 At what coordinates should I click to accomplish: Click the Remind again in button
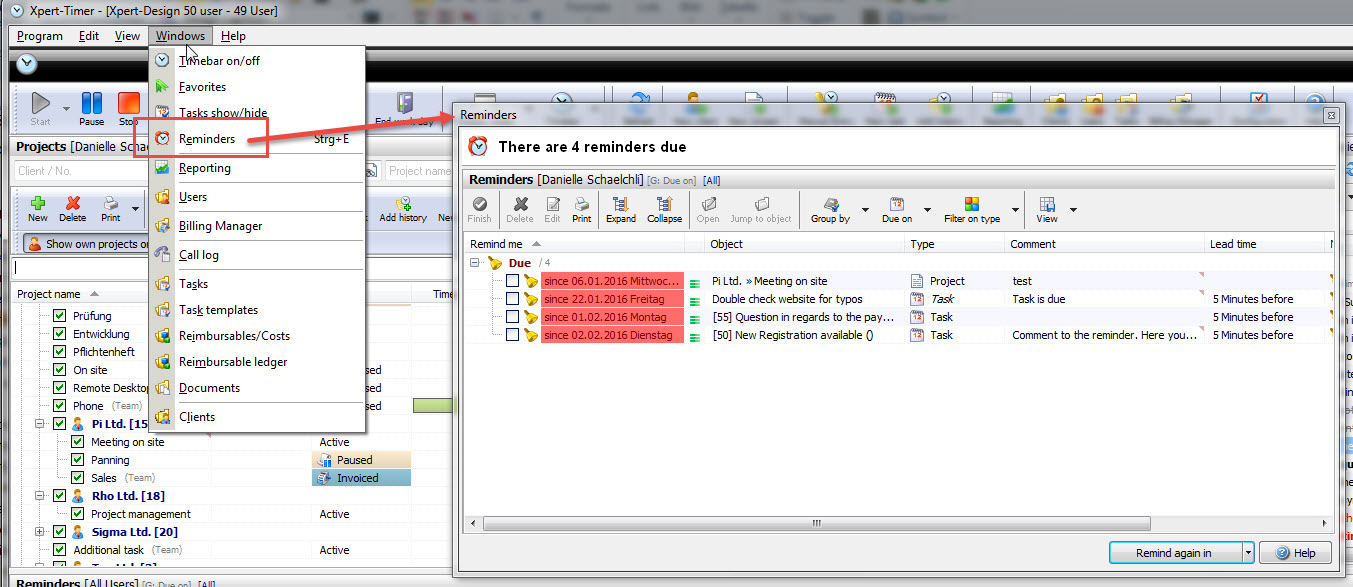(x=1174, y=553)
